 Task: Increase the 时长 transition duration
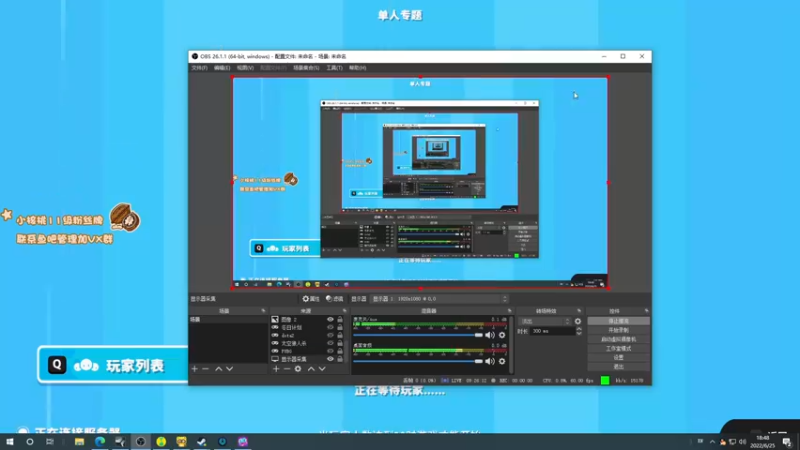(579, 329)
